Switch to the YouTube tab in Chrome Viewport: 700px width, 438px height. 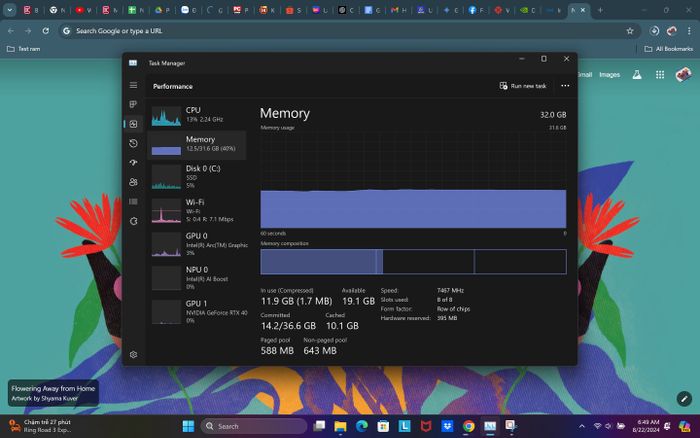tap(83, 10)
